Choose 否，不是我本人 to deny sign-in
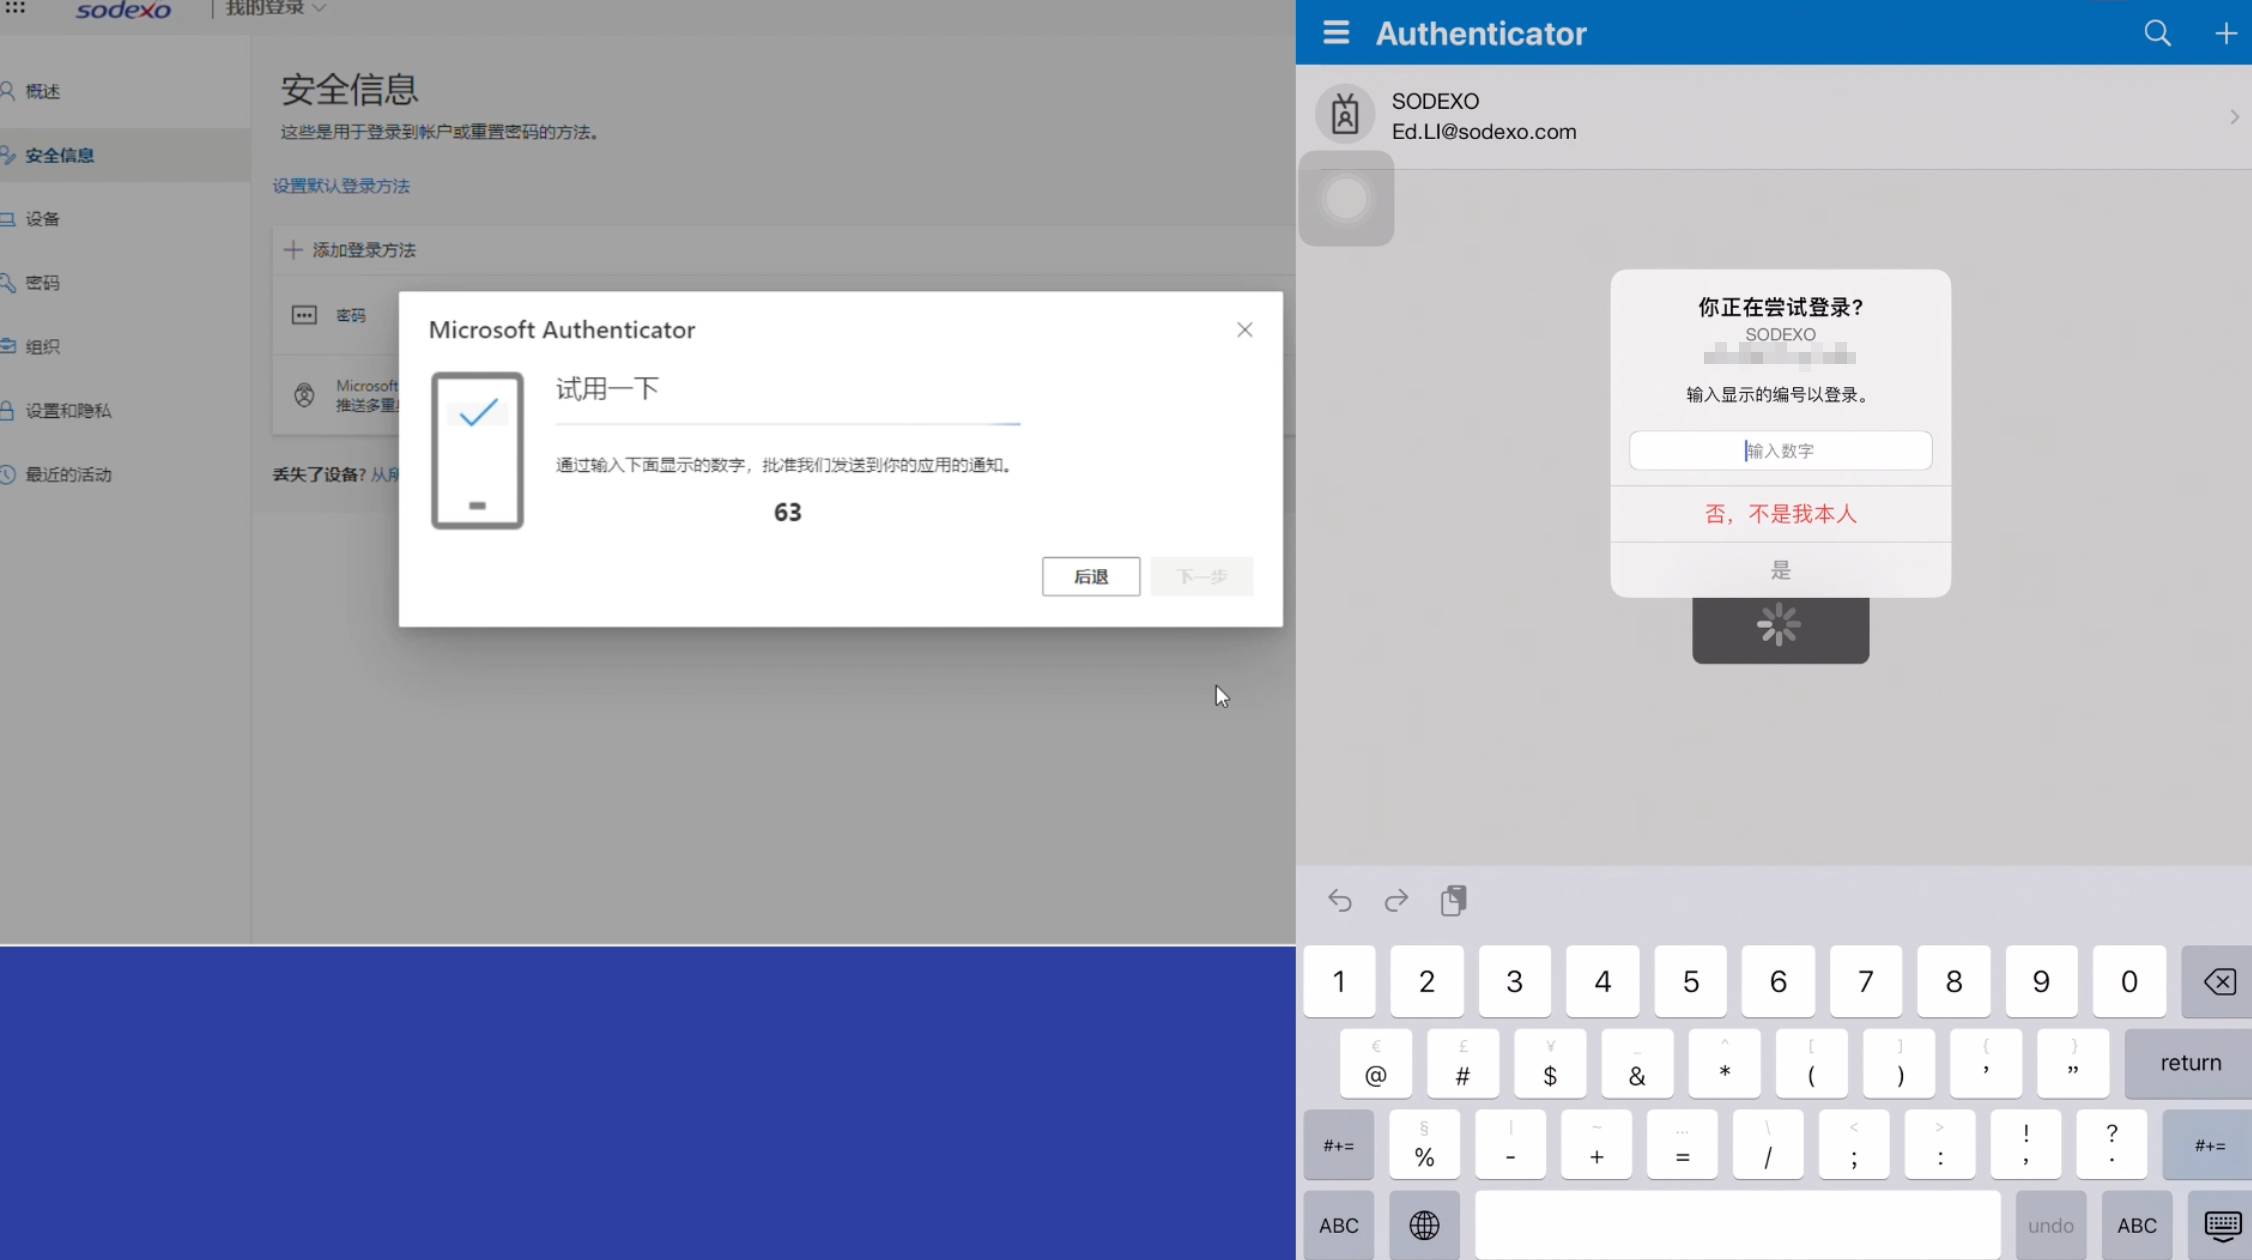2252x1260 pixels. pyautogui.click(x=1780, y=514)
